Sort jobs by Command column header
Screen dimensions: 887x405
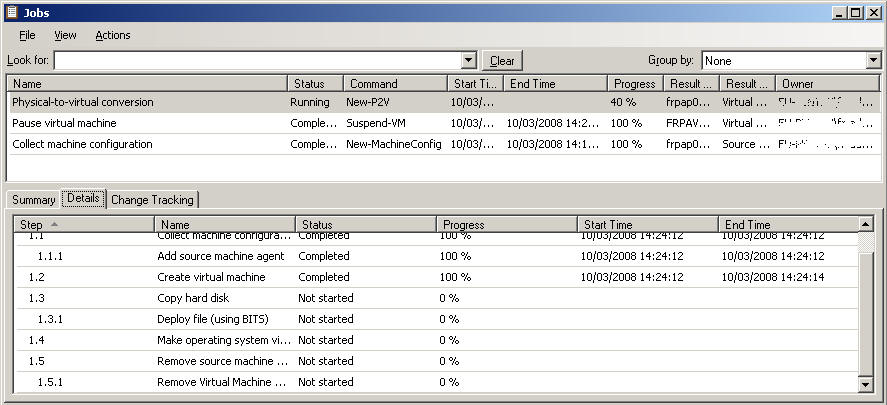coord(395,84)
